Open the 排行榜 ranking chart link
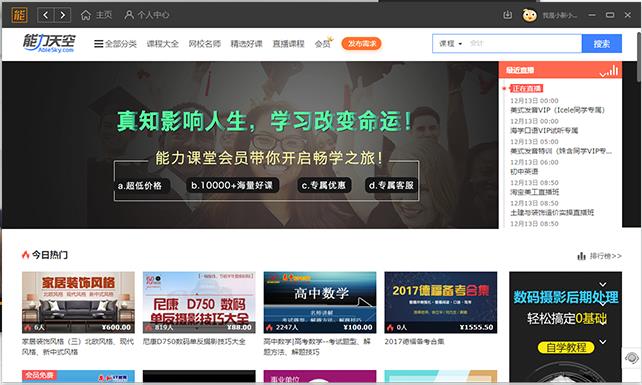Screen dimensions: 642x385 tap(599, 256)
